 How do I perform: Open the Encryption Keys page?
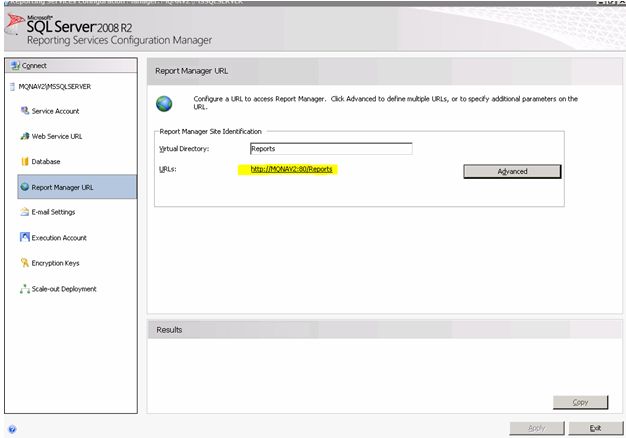(x=55, y=263)
